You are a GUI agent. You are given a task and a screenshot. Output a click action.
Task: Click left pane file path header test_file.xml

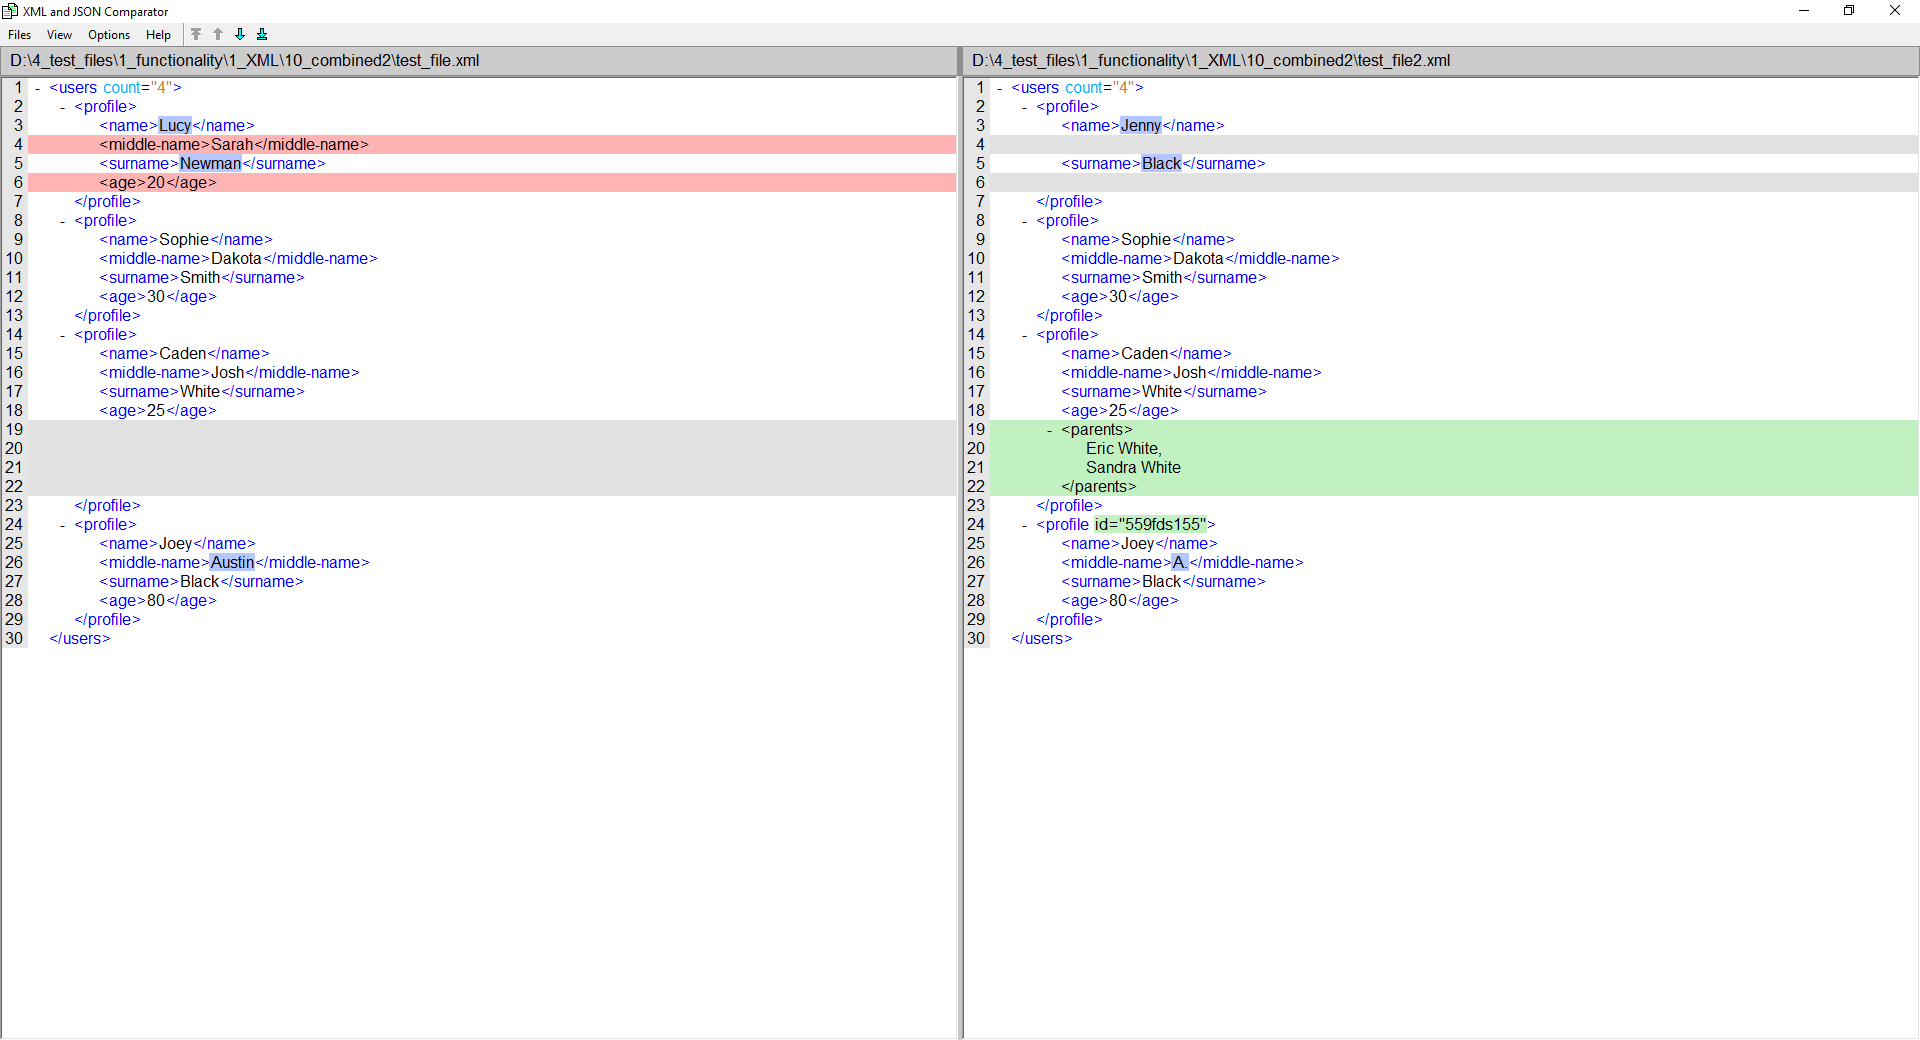point(245,61)
